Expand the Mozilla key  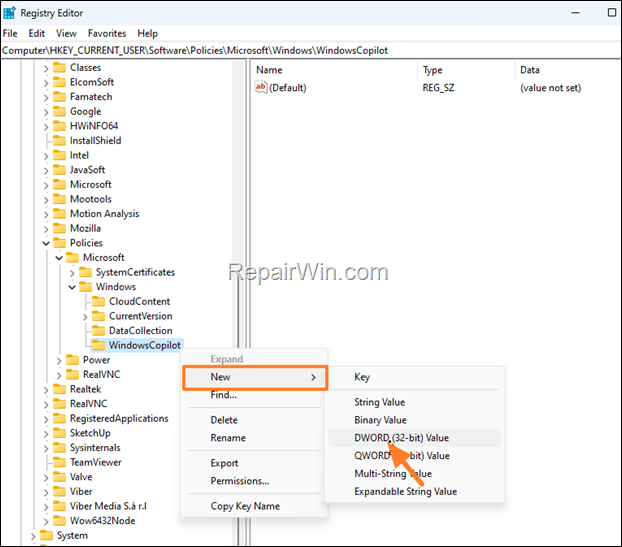46,229
